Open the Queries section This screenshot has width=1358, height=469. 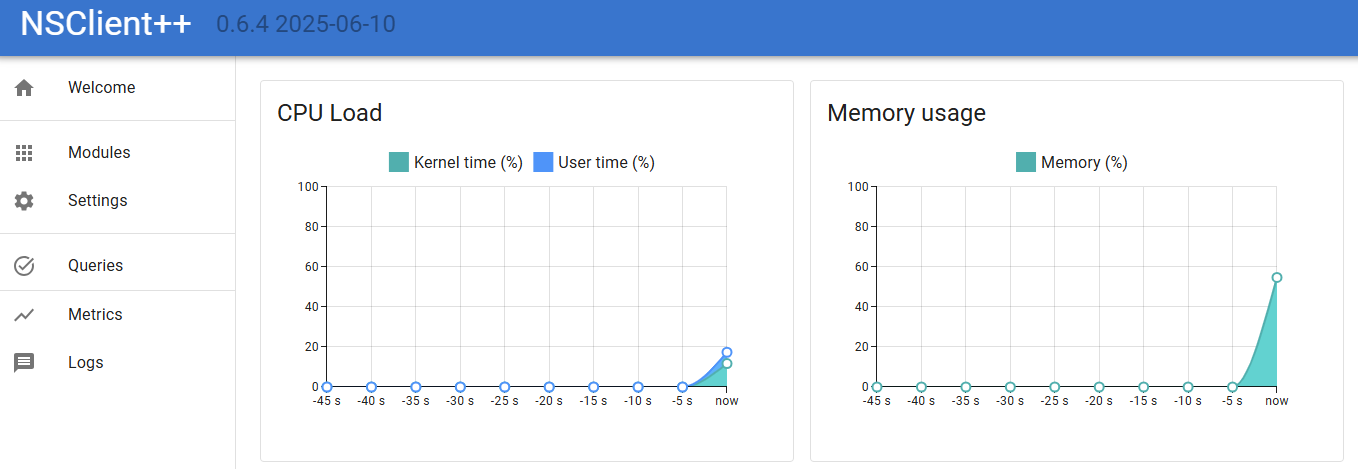118,266
